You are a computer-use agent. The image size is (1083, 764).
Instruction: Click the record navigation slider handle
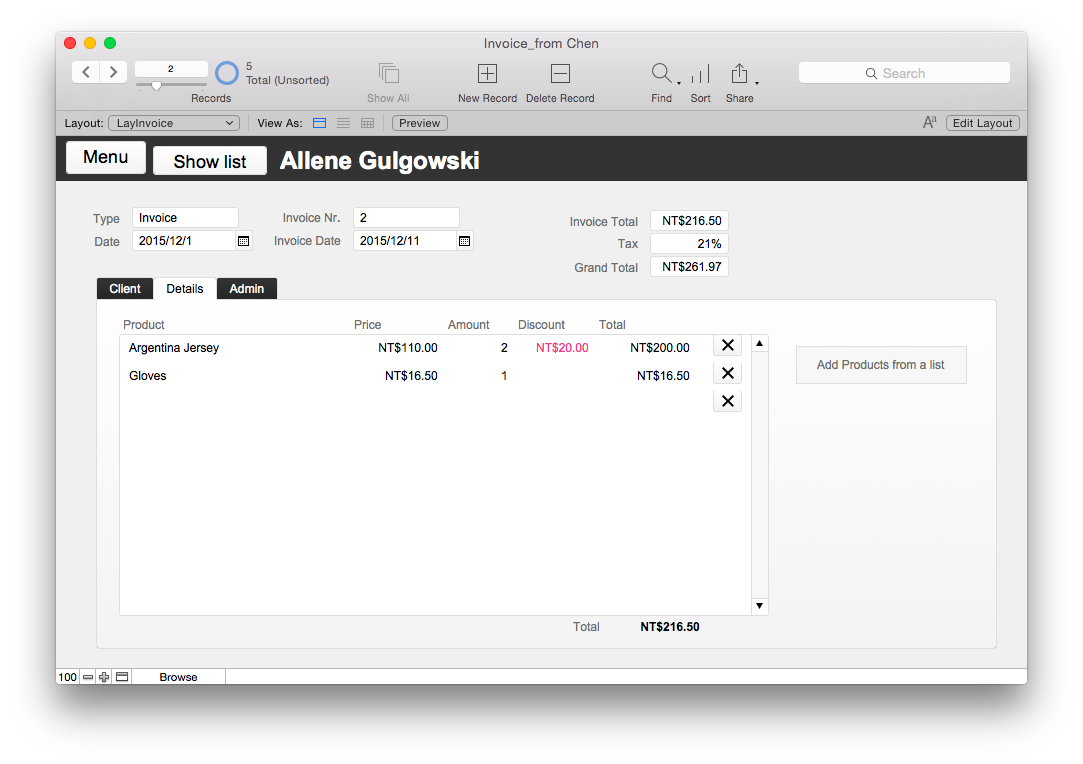click(x=157, y=86)
